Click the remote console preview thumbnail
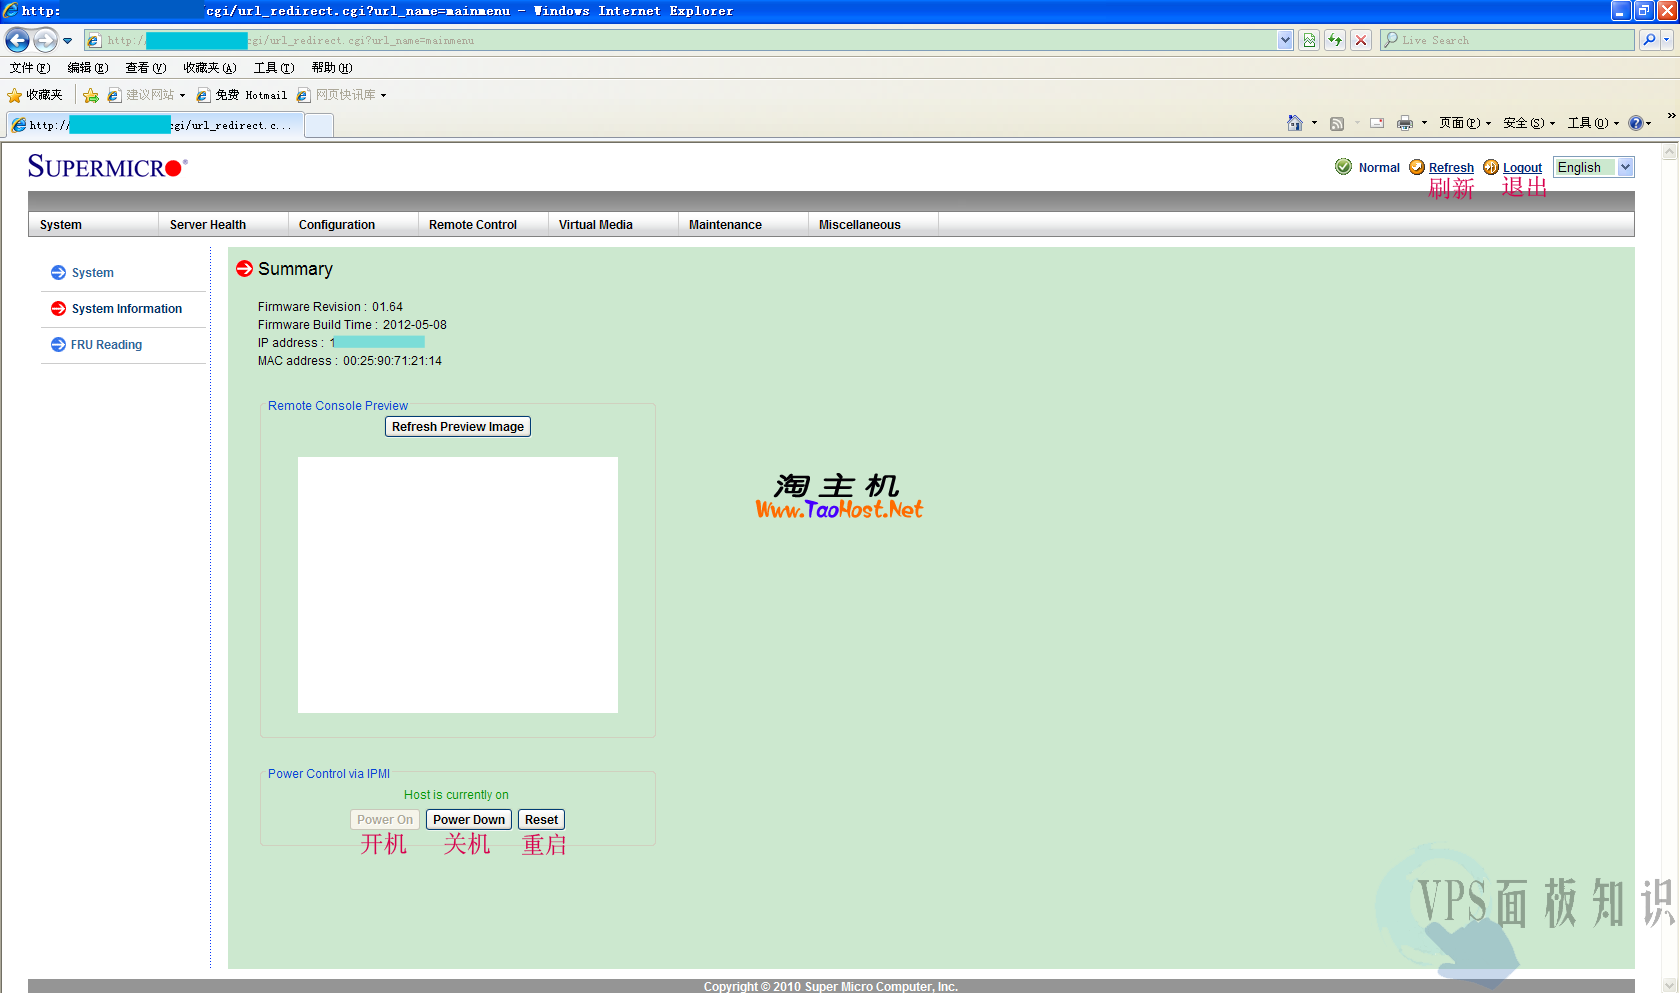This screenshot has height=993, width=1680. pyautogui.click(x=458, y=585)
